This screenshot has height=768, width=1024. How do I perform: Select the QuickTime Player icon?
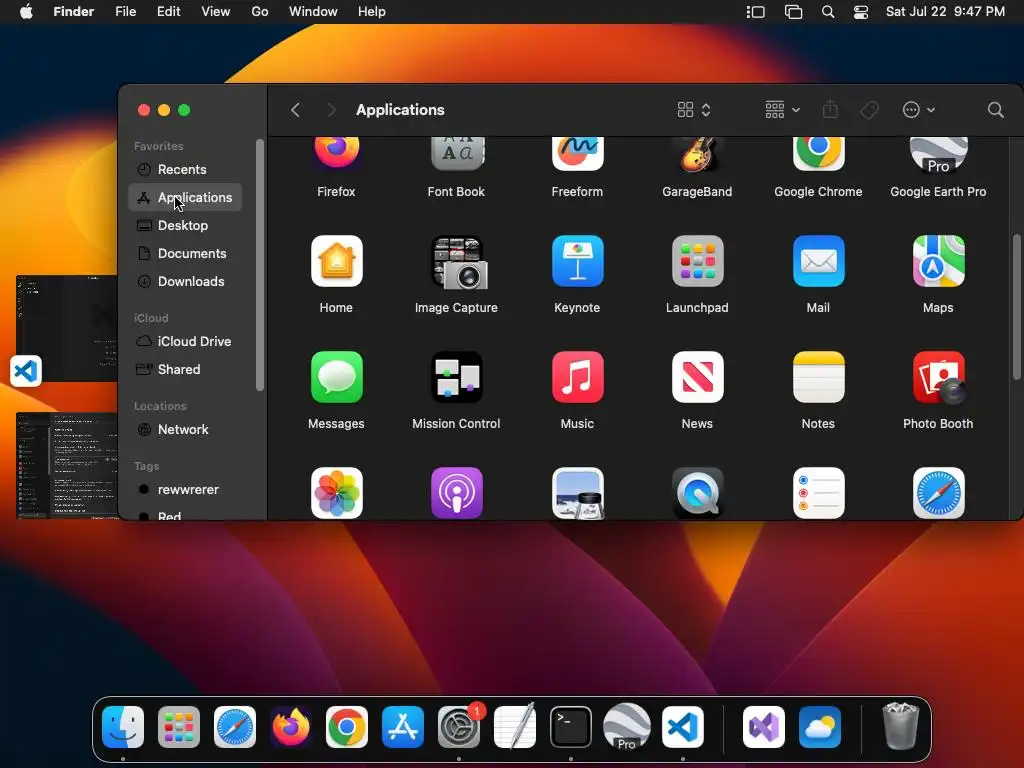[697, 493]
